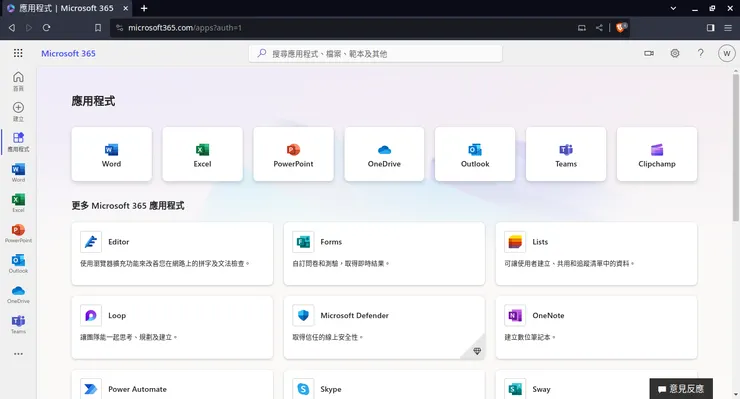
Task: Open the Skype app icon
Action: pyautogui.click(x=303, y=389)
